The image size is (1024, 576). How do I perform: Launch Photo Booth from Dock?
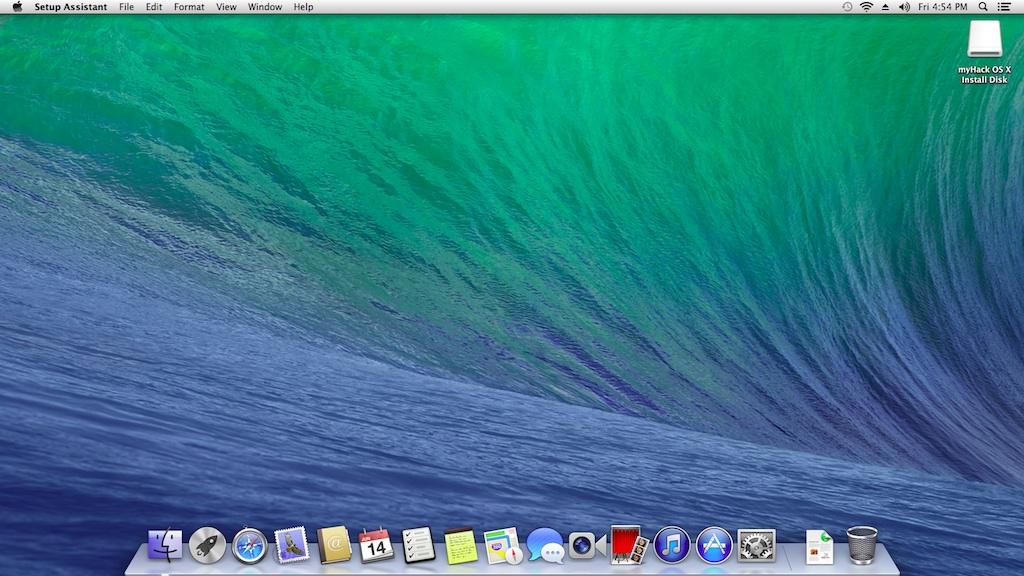pyautogui.click(x=629, y=545)
